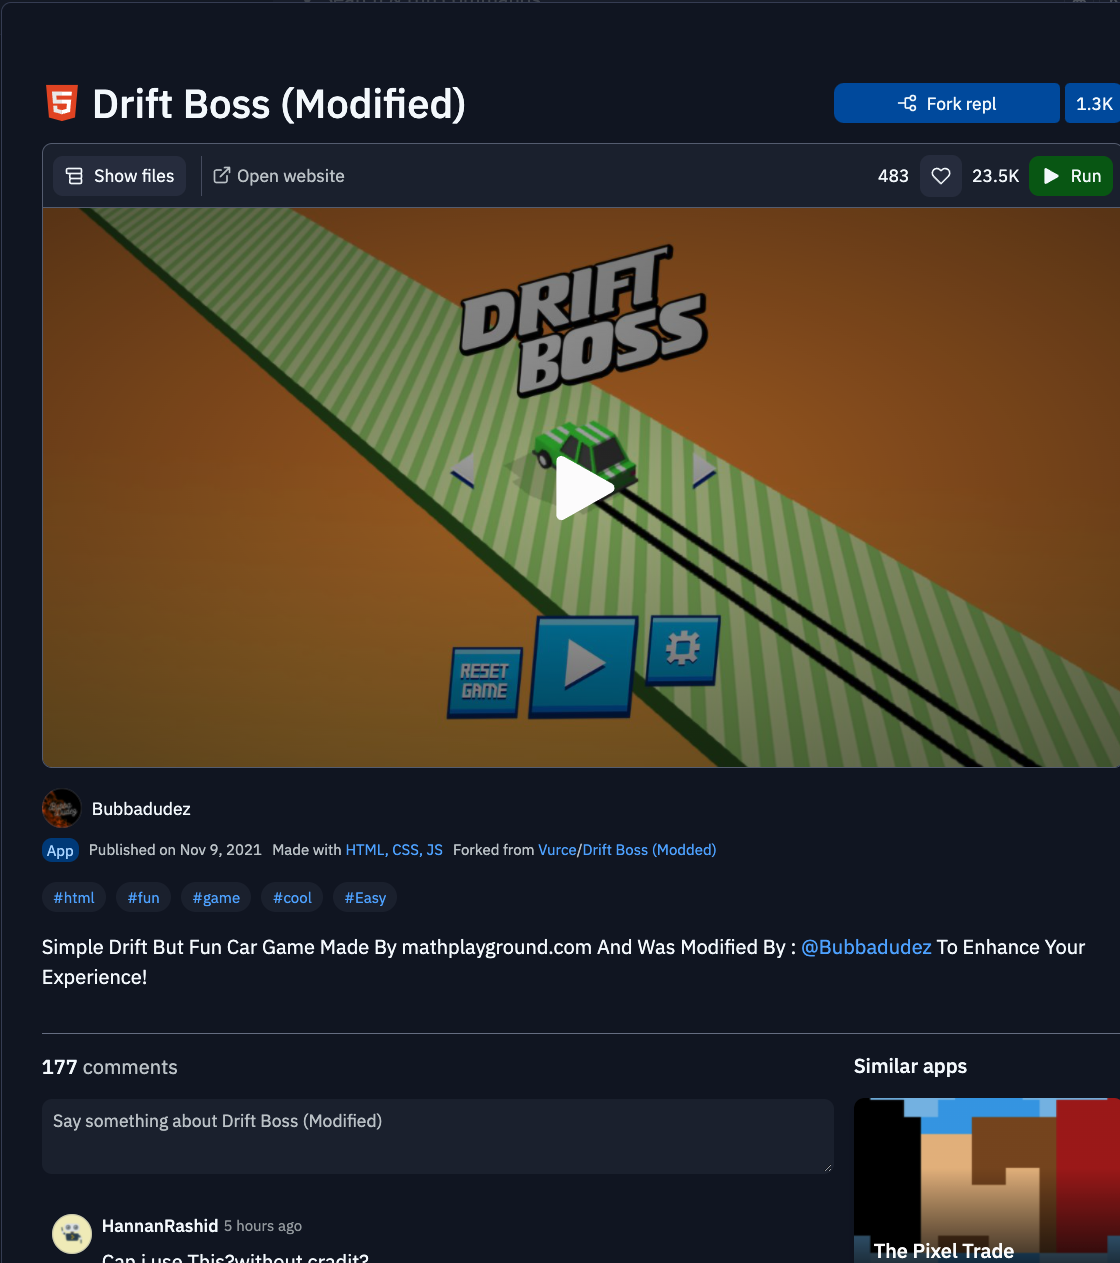Click the blue play tile in preview
Viewport: 1120px width, 1263px height.
click(x=584, y=666)
